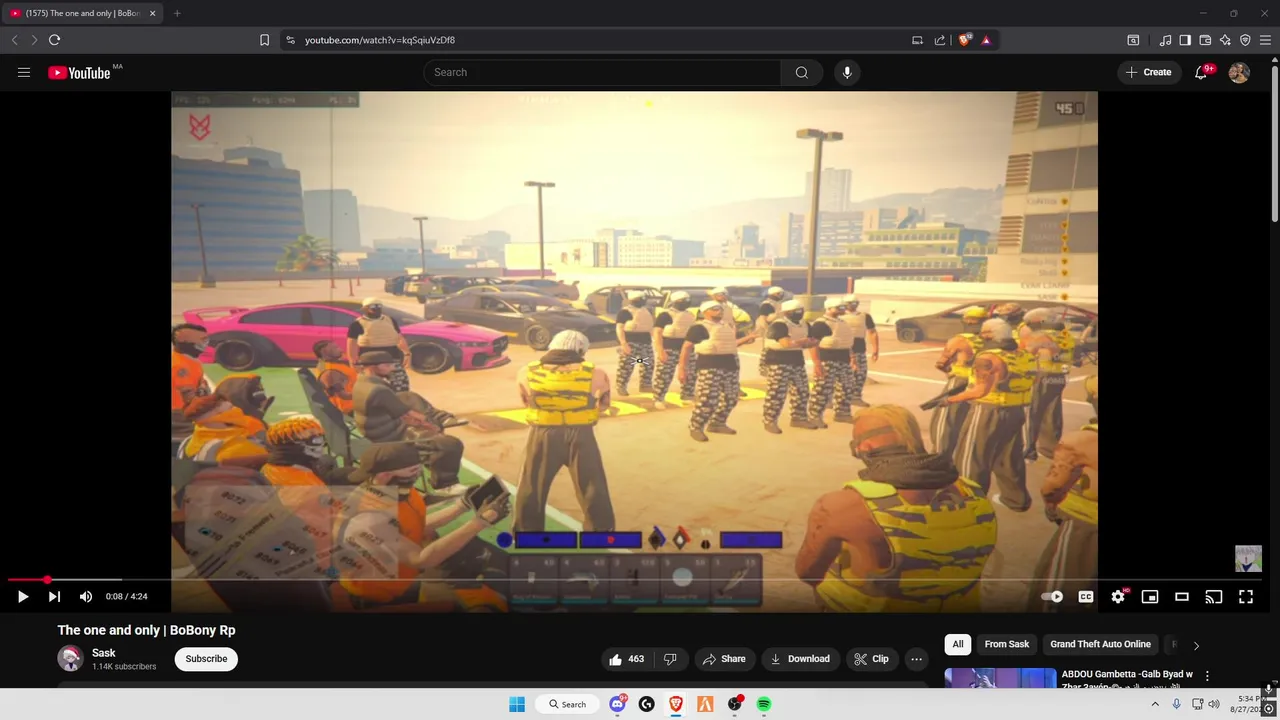The width and height of the screenshot is (1280, 720).
Task: Dislike this video
Action: [x=670, y=659]
